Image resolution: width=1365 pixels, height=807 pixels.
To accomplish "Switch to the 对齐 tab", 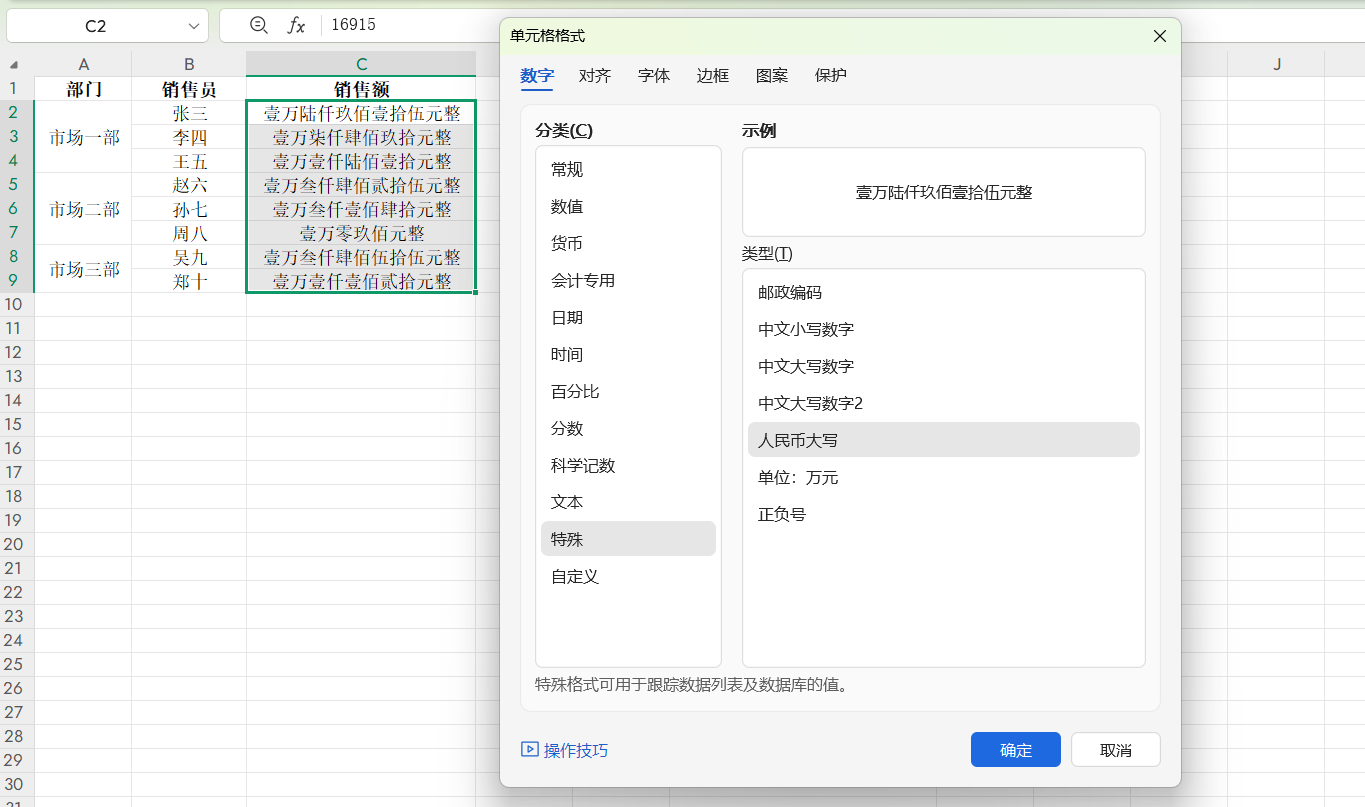I will (x=594, y=75).
